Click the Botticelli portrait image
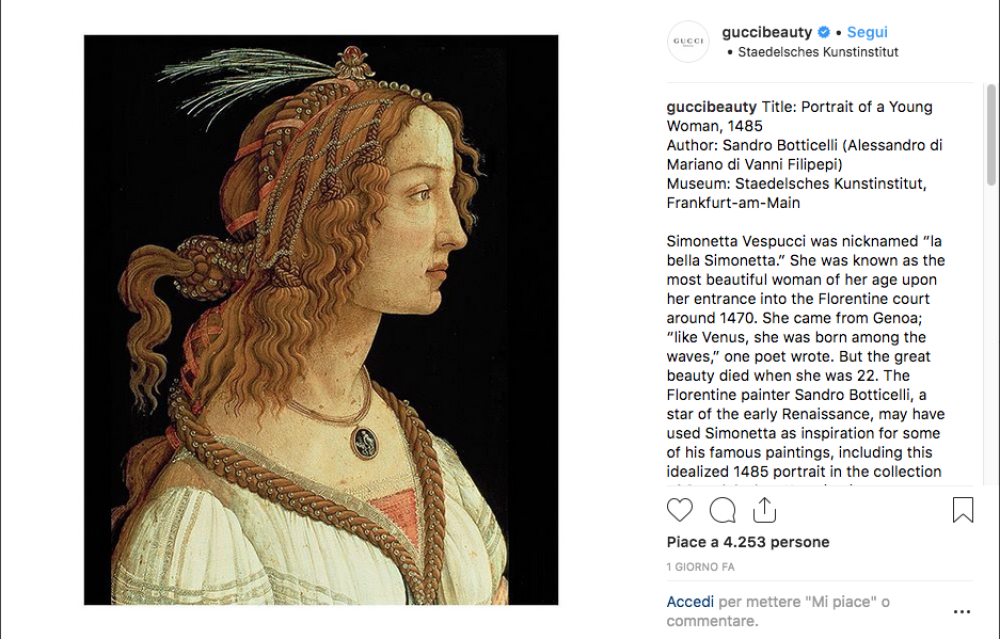 point(321,320)
